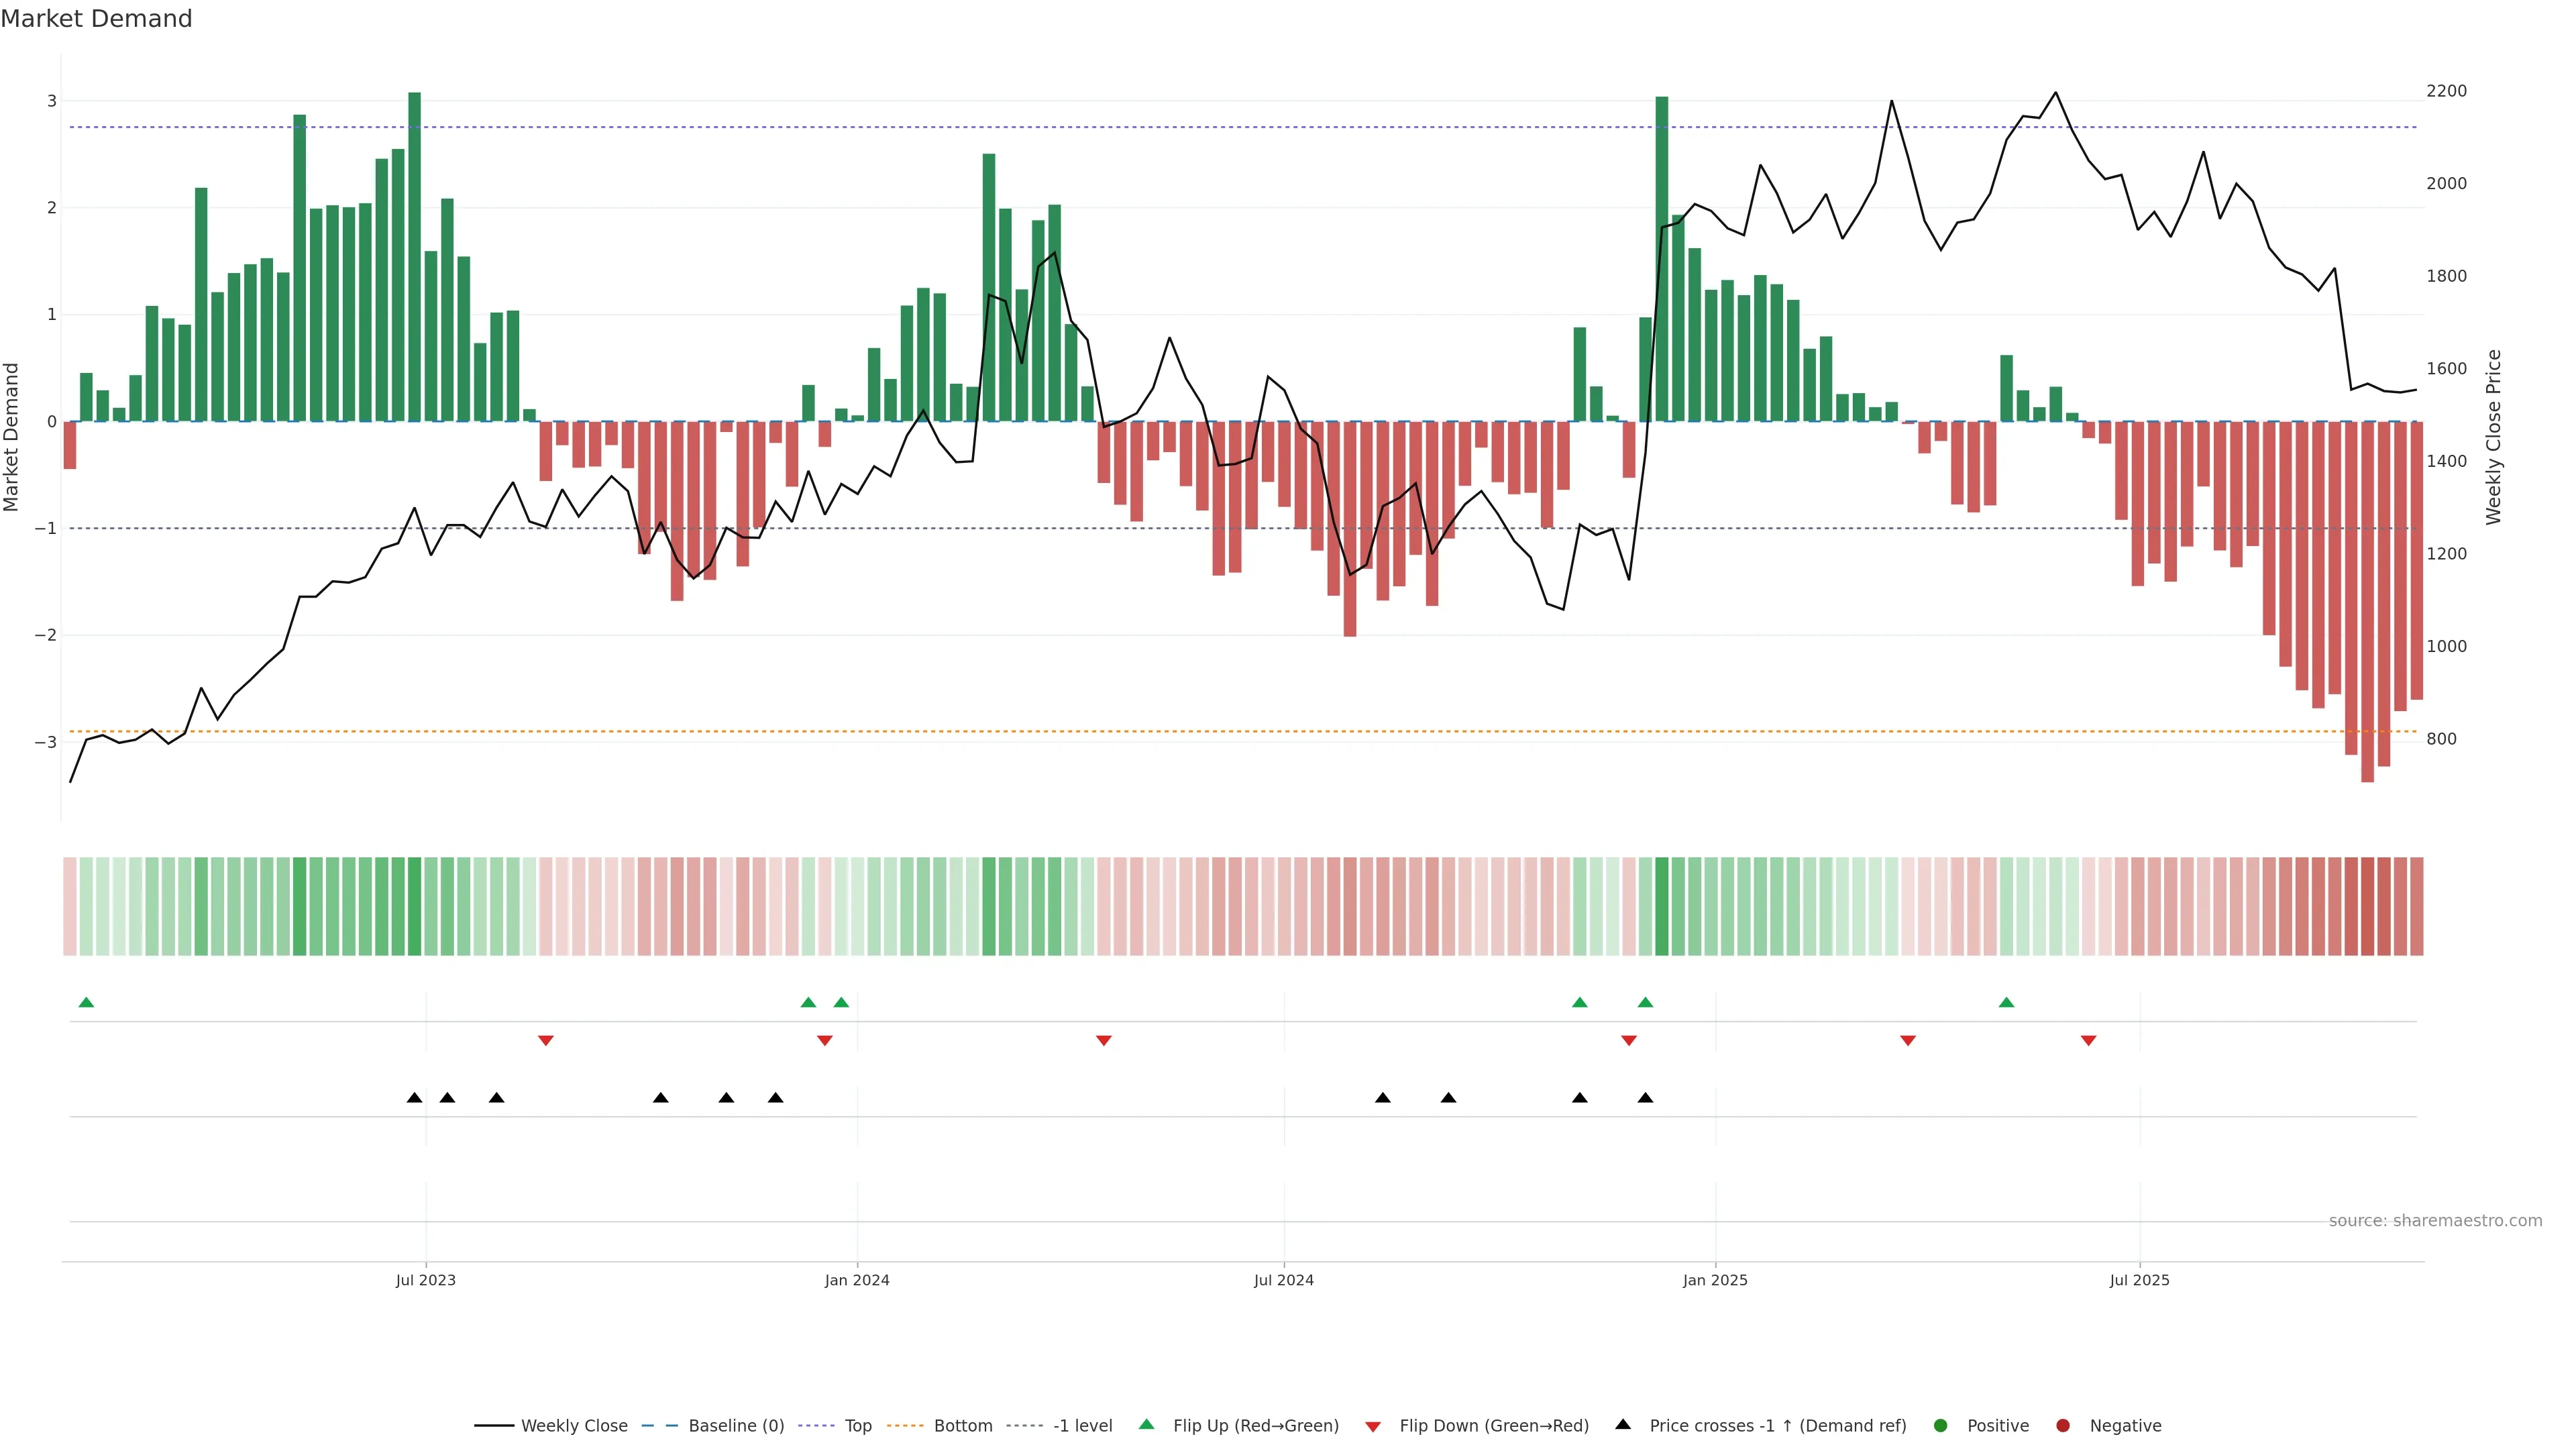Viewport: 2576px width, 1449px height.
Task: Click the Market Demand chart title
Action: [96, 19]
